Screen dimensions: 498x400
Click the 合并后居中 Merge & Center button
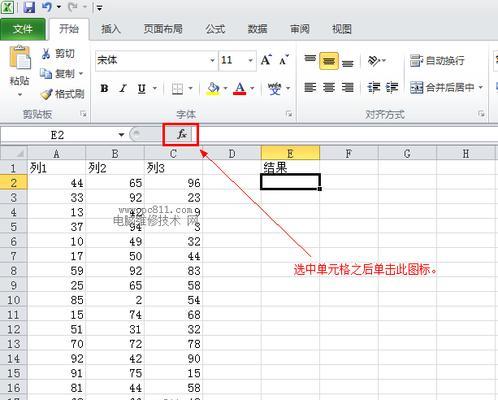pyautogui.click(x=442, y=88)
